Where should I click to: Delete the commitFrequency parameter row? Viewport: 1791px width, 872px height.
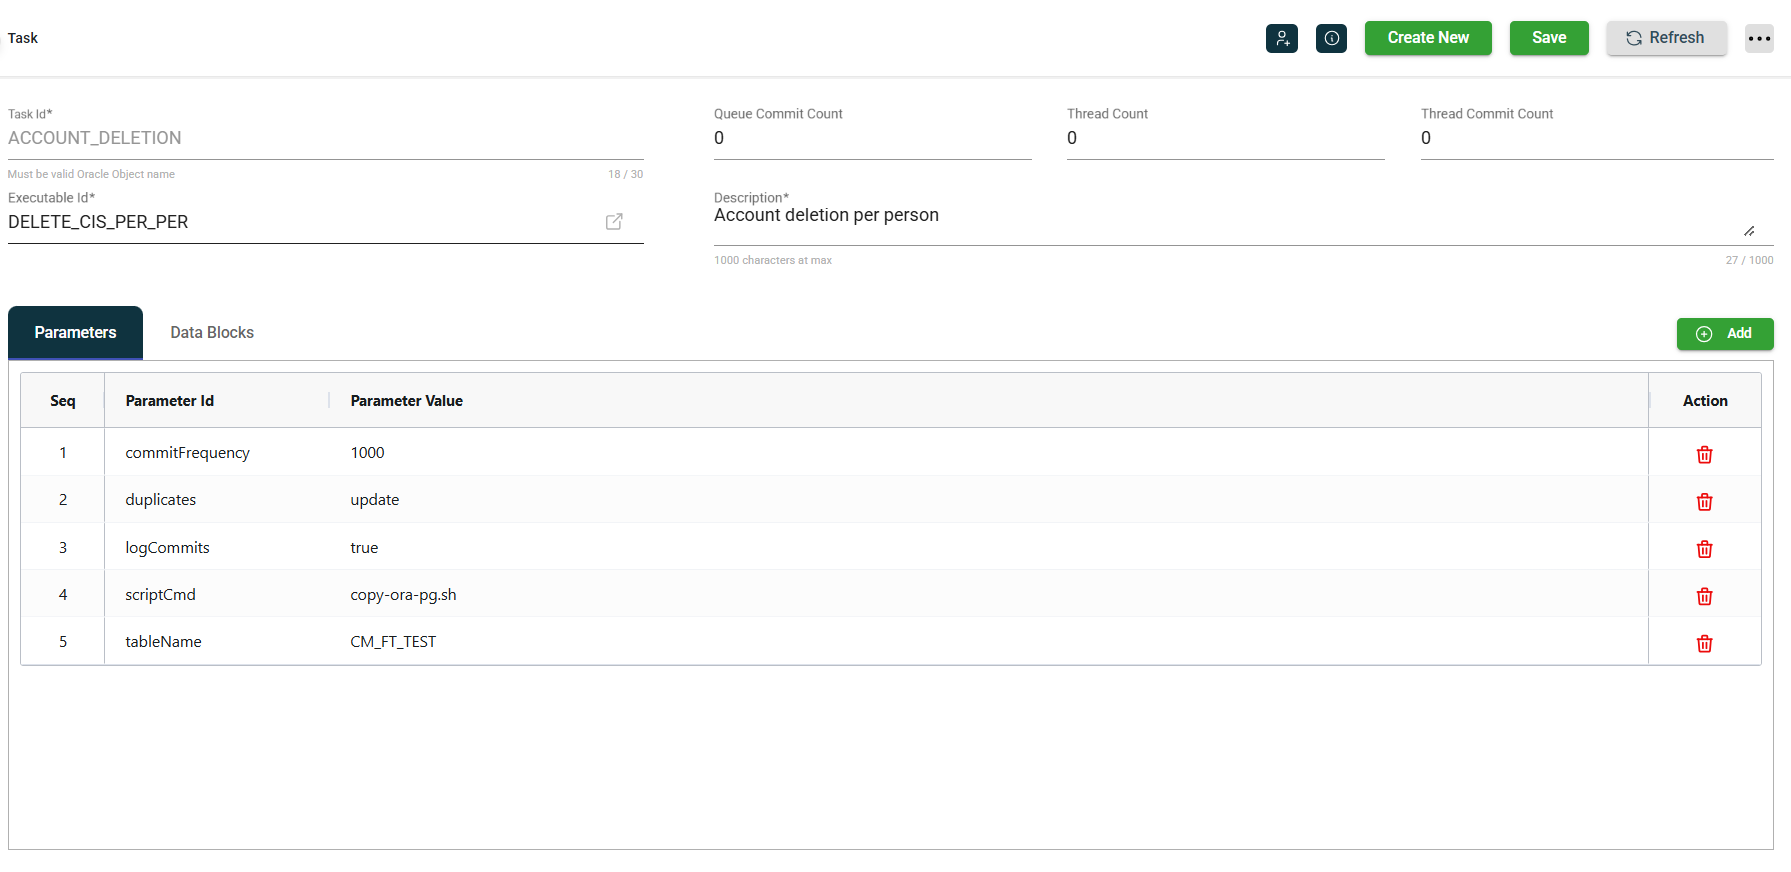tap(1704, 455)
